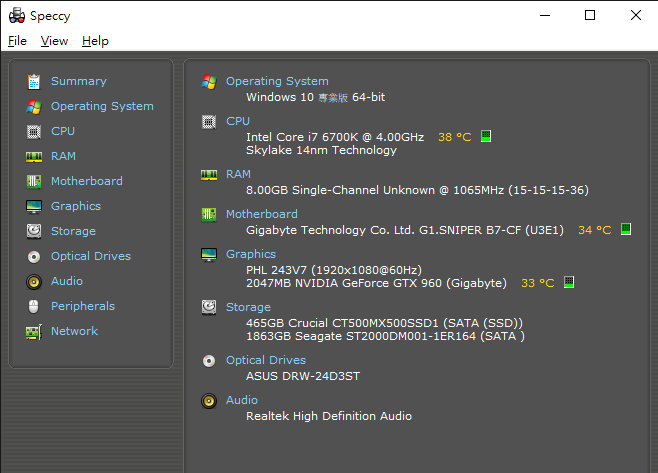Click RAM heading in summary pane
The height and width of the screenshot is (473, 658).
[x=238, y=174]
